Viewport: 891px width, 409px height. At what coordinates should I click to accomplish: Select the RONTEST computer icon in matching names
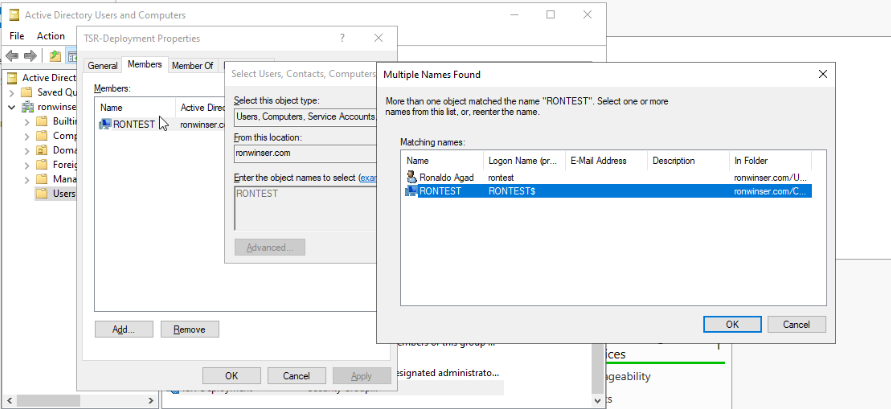pyautogui.click(x=411, y=191)
